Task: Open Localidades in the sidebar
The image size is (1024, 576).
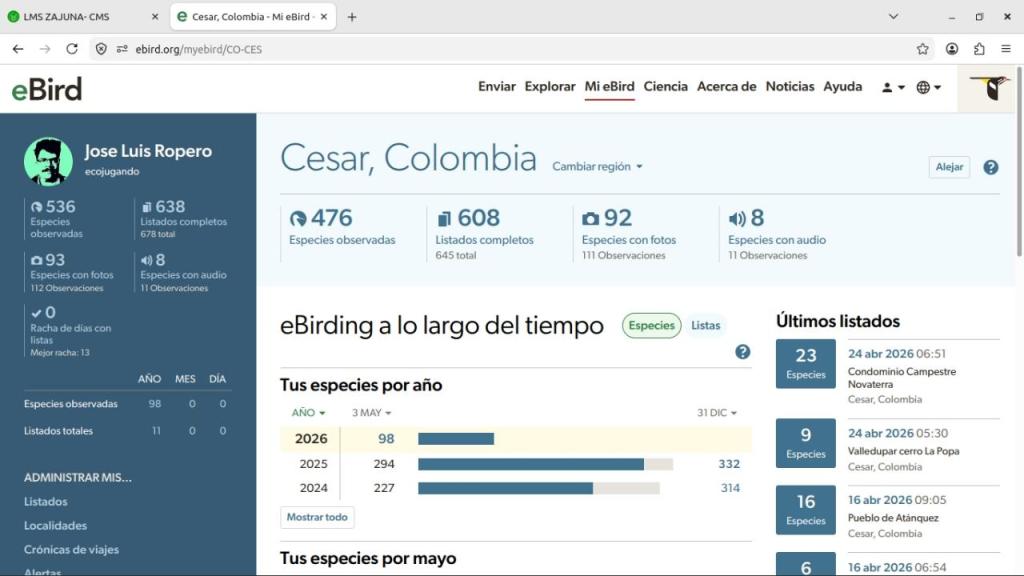Action: click(56, 526)
